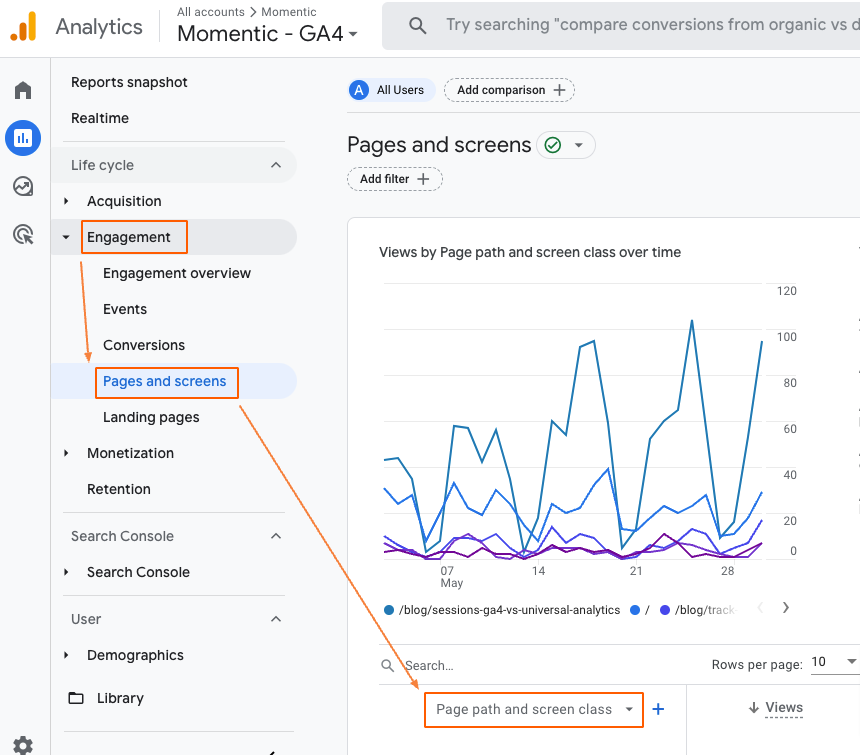The width and height of the screenshot is (860, 755).
Task: Open the Rows per page dropdown
Action: click(834, 662)
